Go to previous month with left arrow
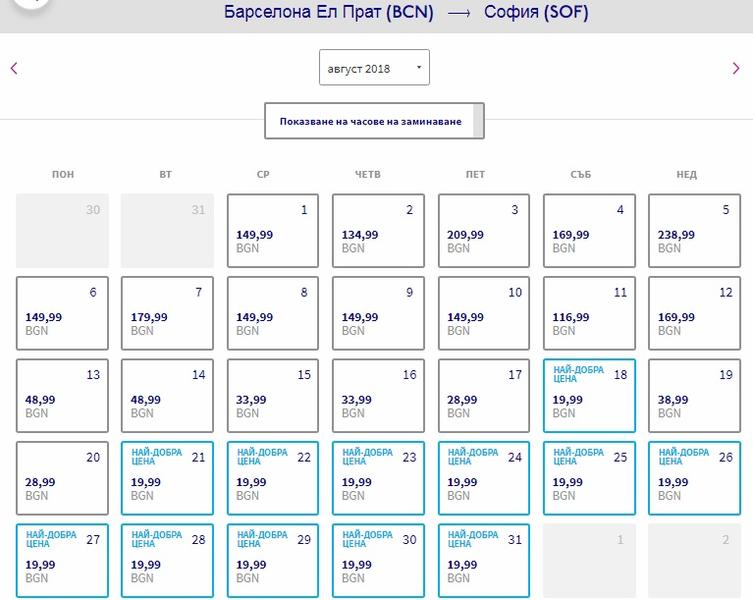Viewport: 753px width, 600px height. coord(14,68)
